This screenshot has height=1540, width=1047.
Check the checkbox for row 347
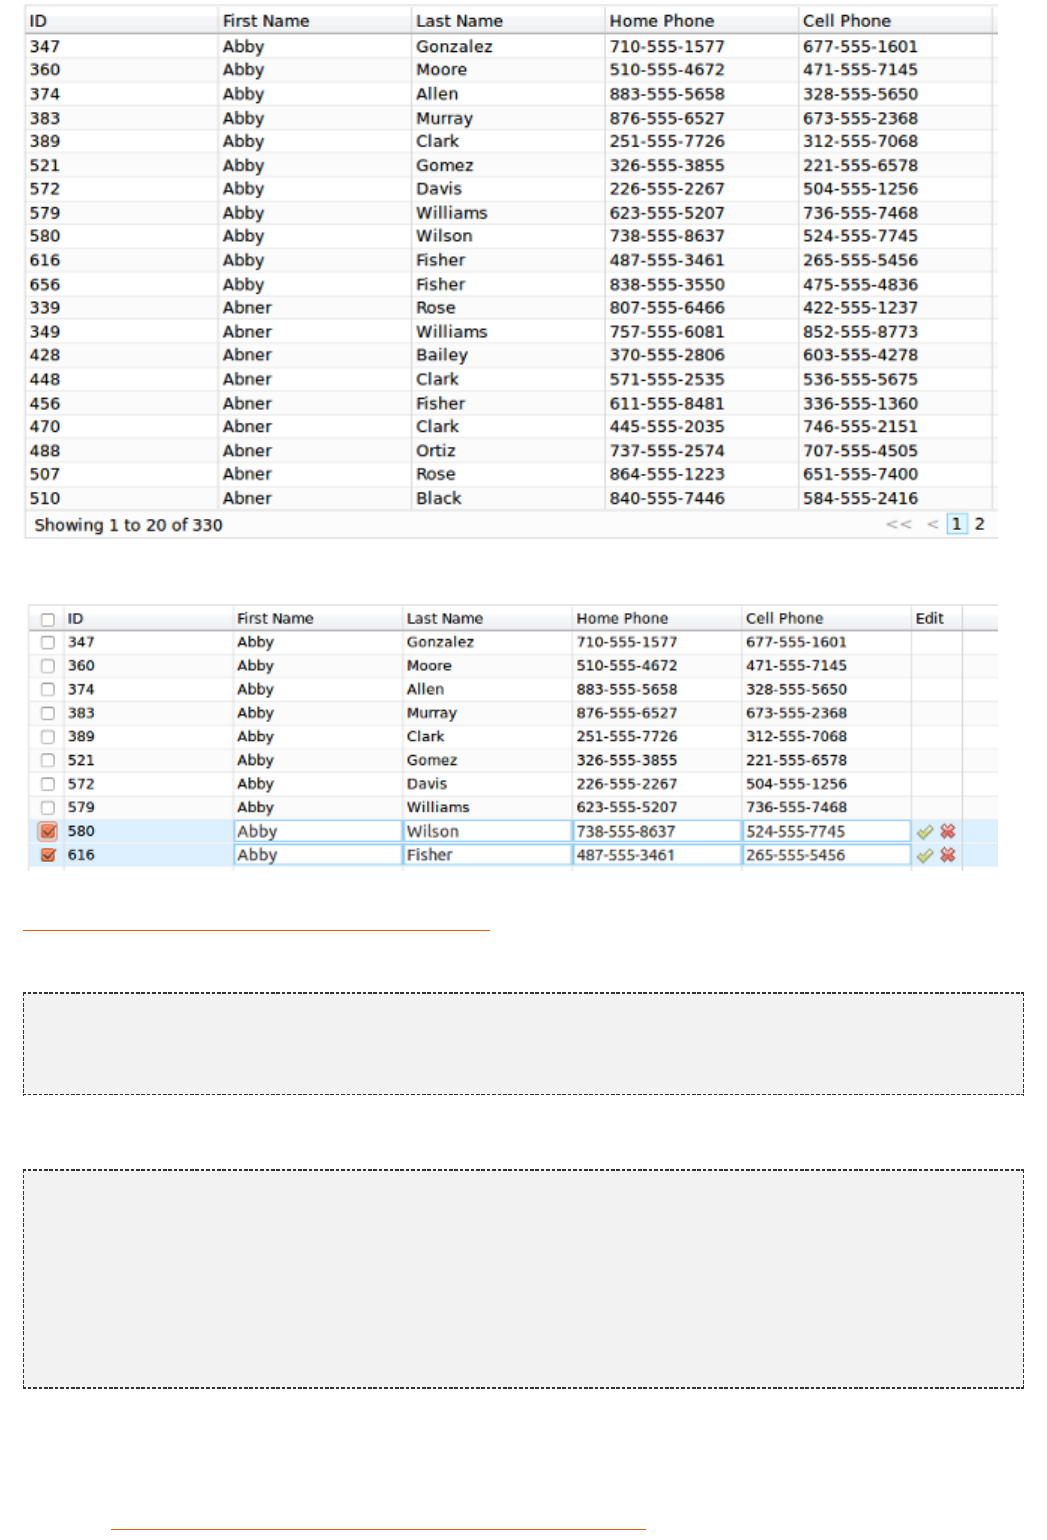47,643
